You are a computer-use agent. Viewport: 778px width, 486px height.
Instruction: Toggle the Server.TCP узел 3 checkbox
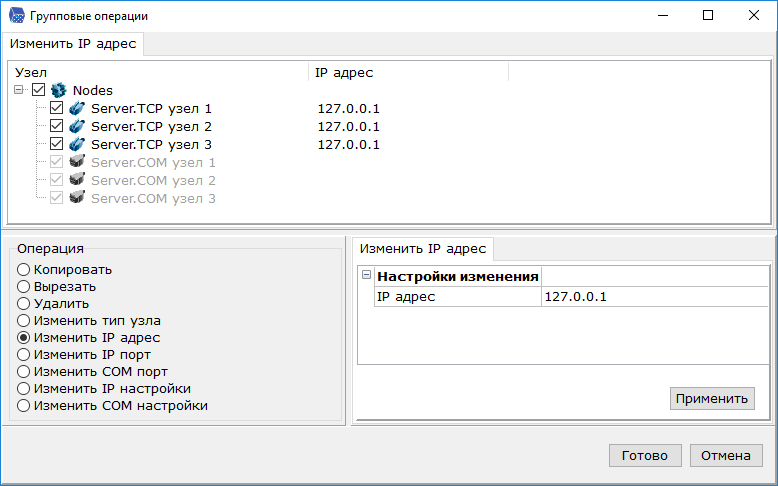[57, 145]
